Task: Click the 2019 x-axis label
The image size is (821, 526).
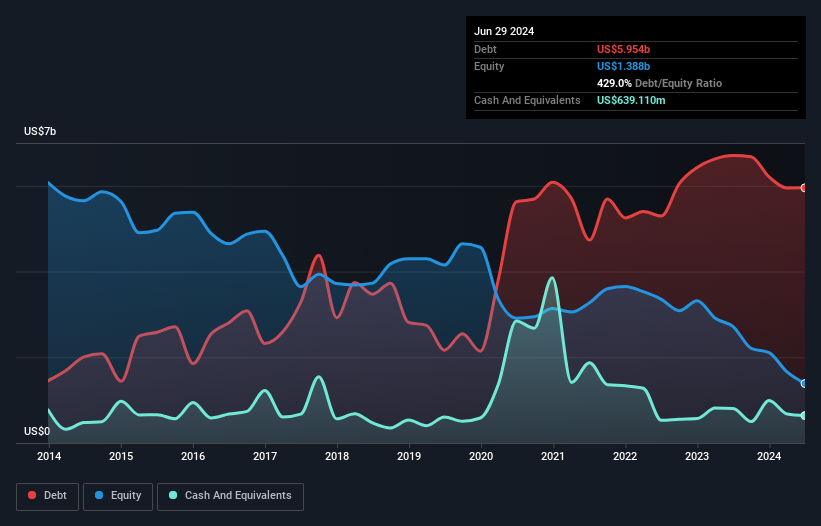Action: point(409,456)
